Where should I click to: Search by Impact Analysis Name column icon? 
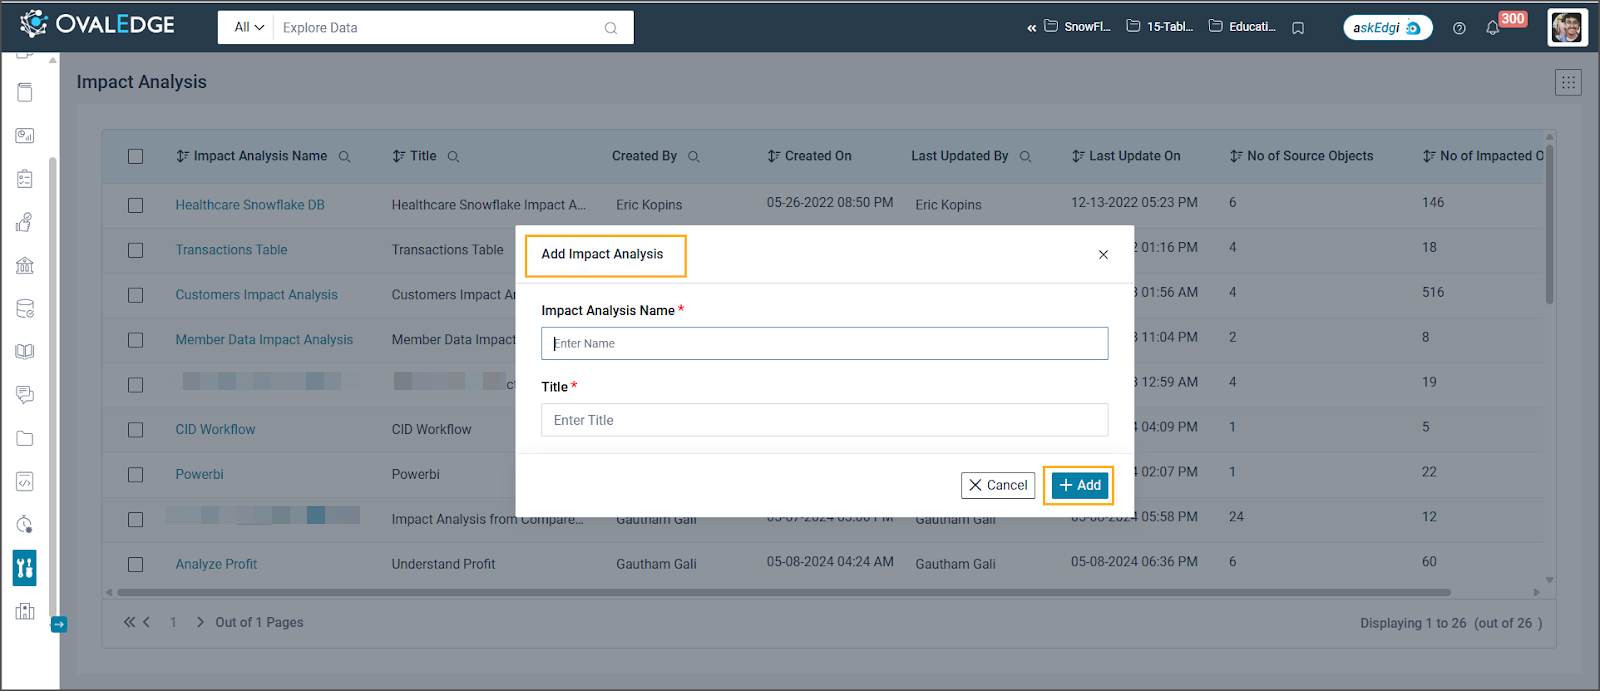click(x=345, y=157)
